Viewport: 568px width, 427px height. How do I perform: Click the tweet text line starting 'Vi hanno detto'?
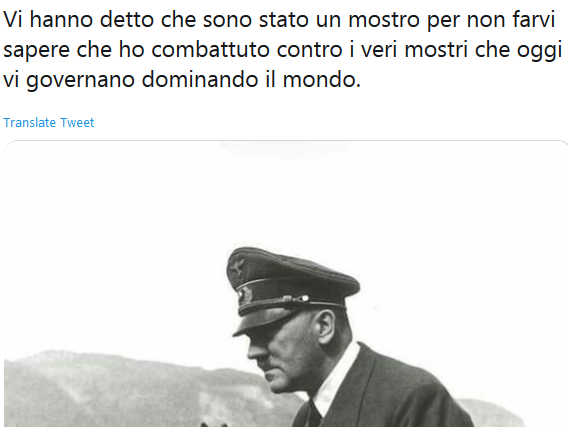pos(279,19)
